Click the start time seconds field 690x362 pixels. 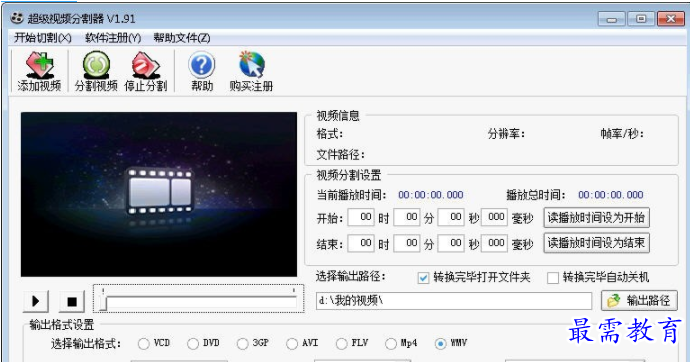451,217
